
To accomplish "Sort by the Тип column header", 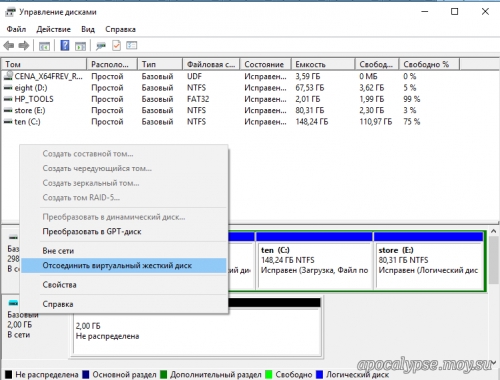I will (160, 64).
